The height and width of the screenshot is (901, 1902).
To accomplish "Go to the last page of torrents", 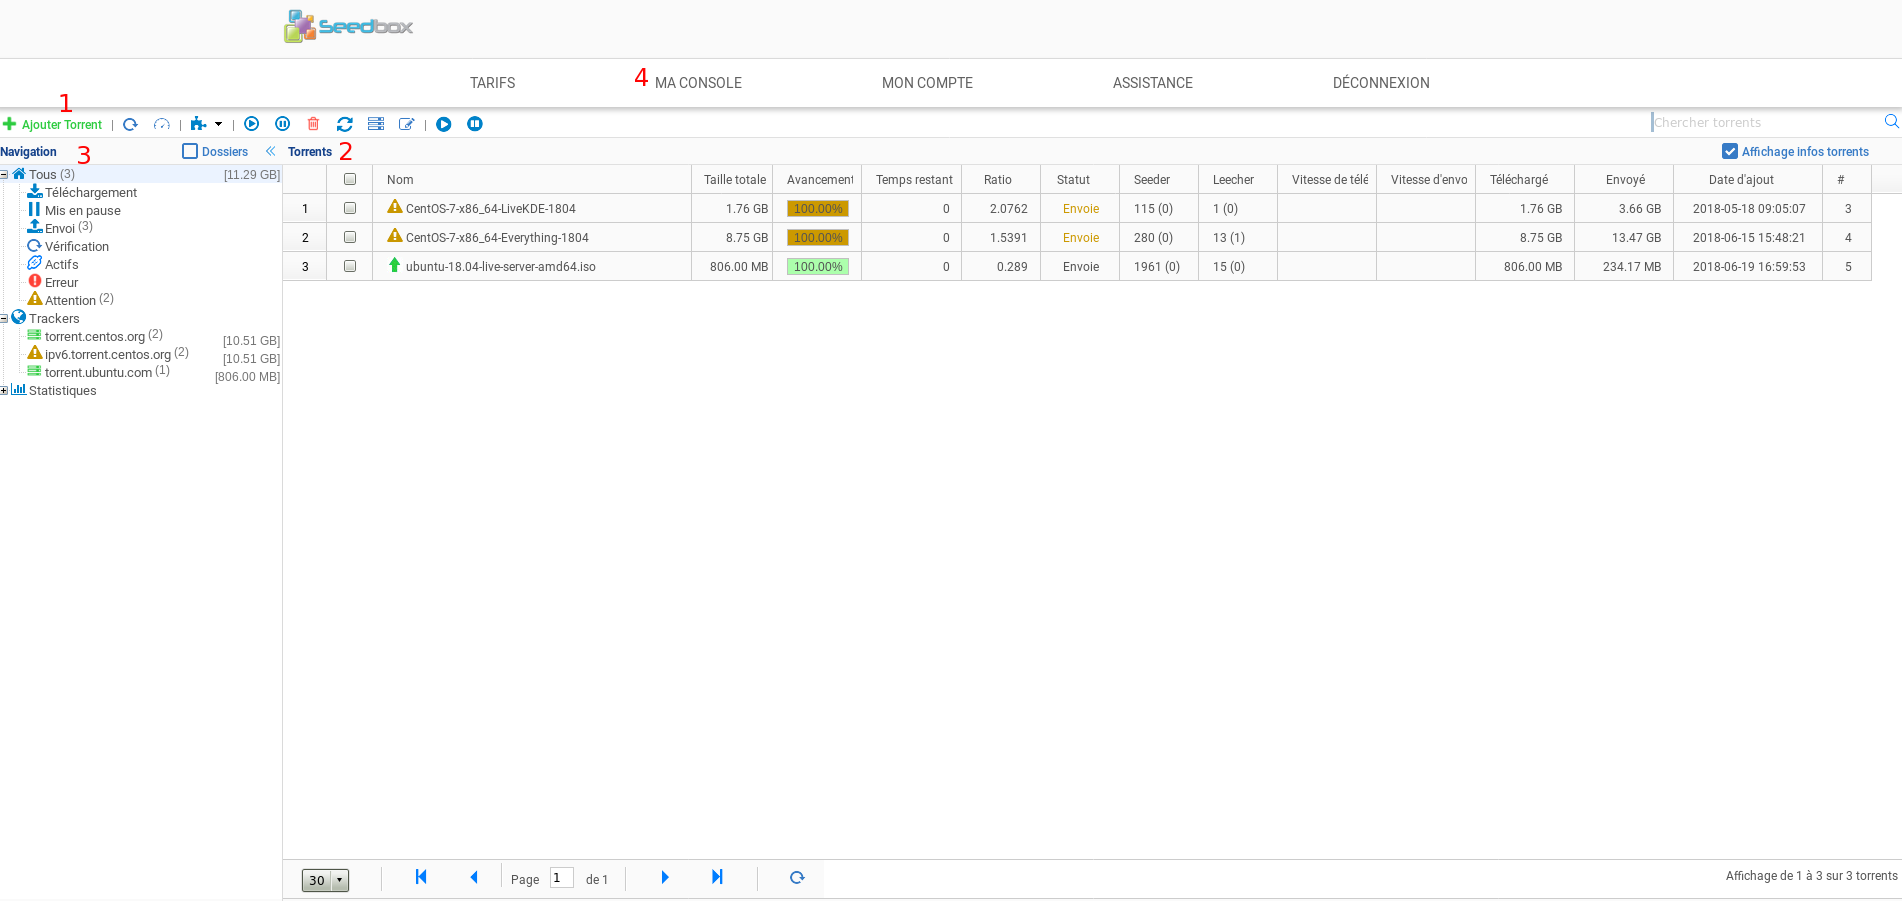I will click(717, 877).
